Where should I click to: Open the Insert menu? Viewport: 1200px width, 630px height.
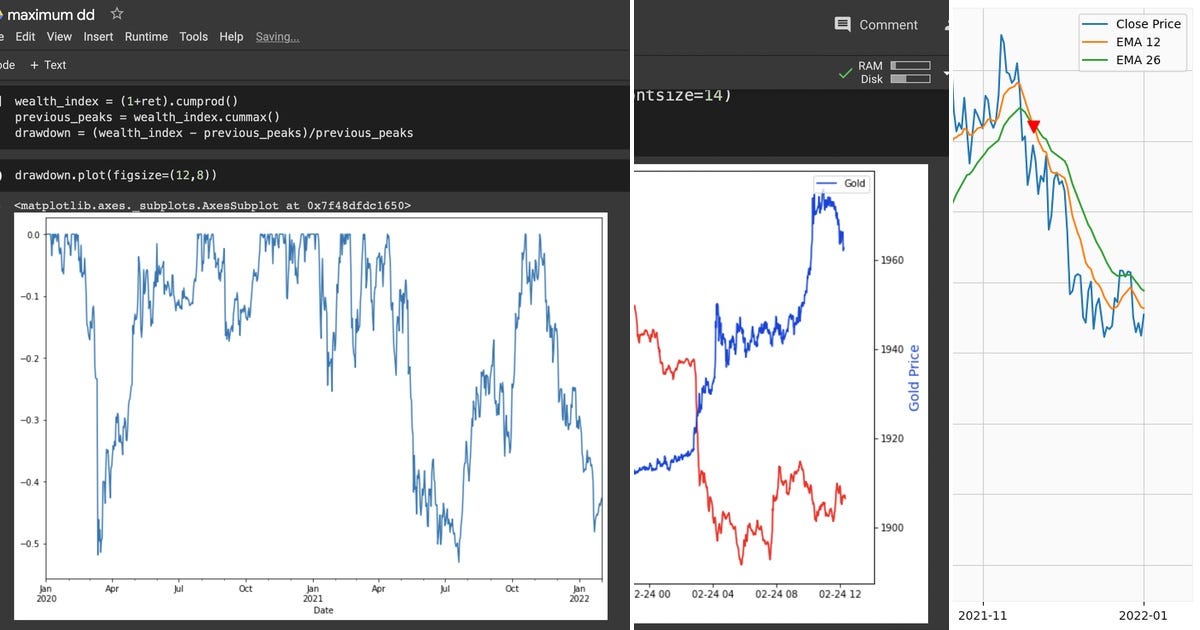coord(98,36)
